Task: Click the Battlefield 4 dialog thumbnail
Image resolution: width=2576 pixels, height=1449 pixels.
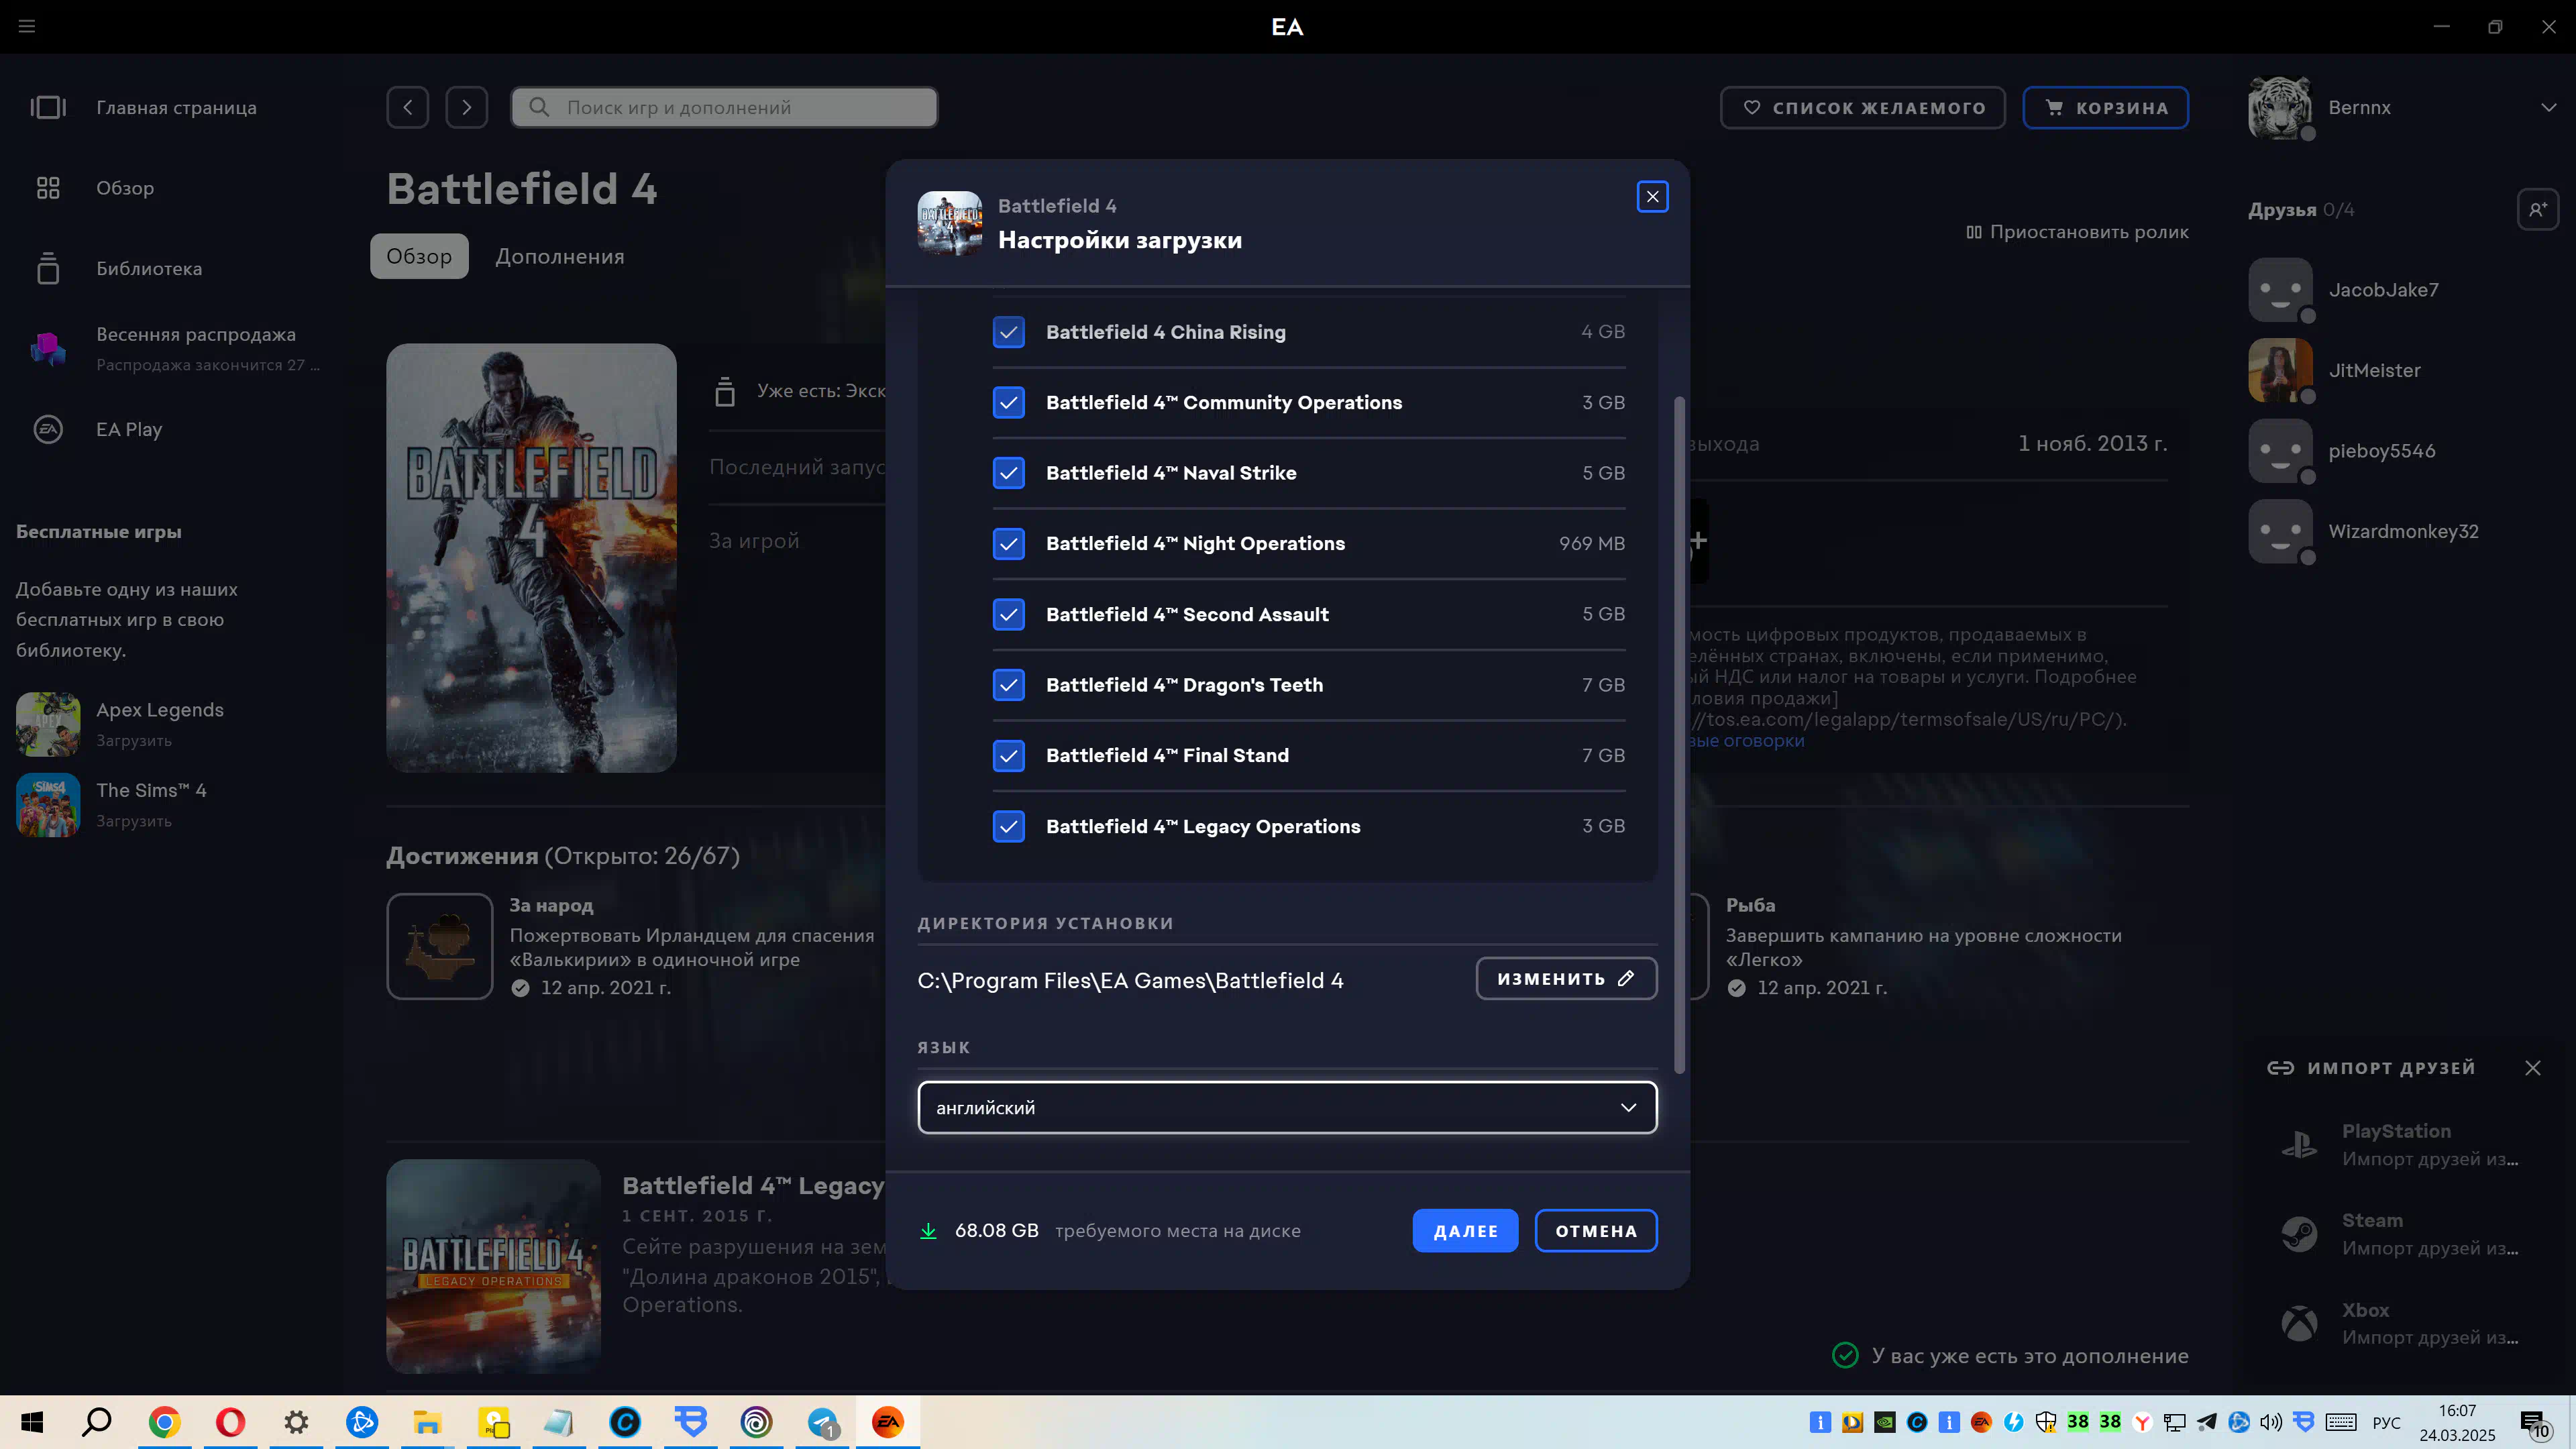Action: point(949,223)
